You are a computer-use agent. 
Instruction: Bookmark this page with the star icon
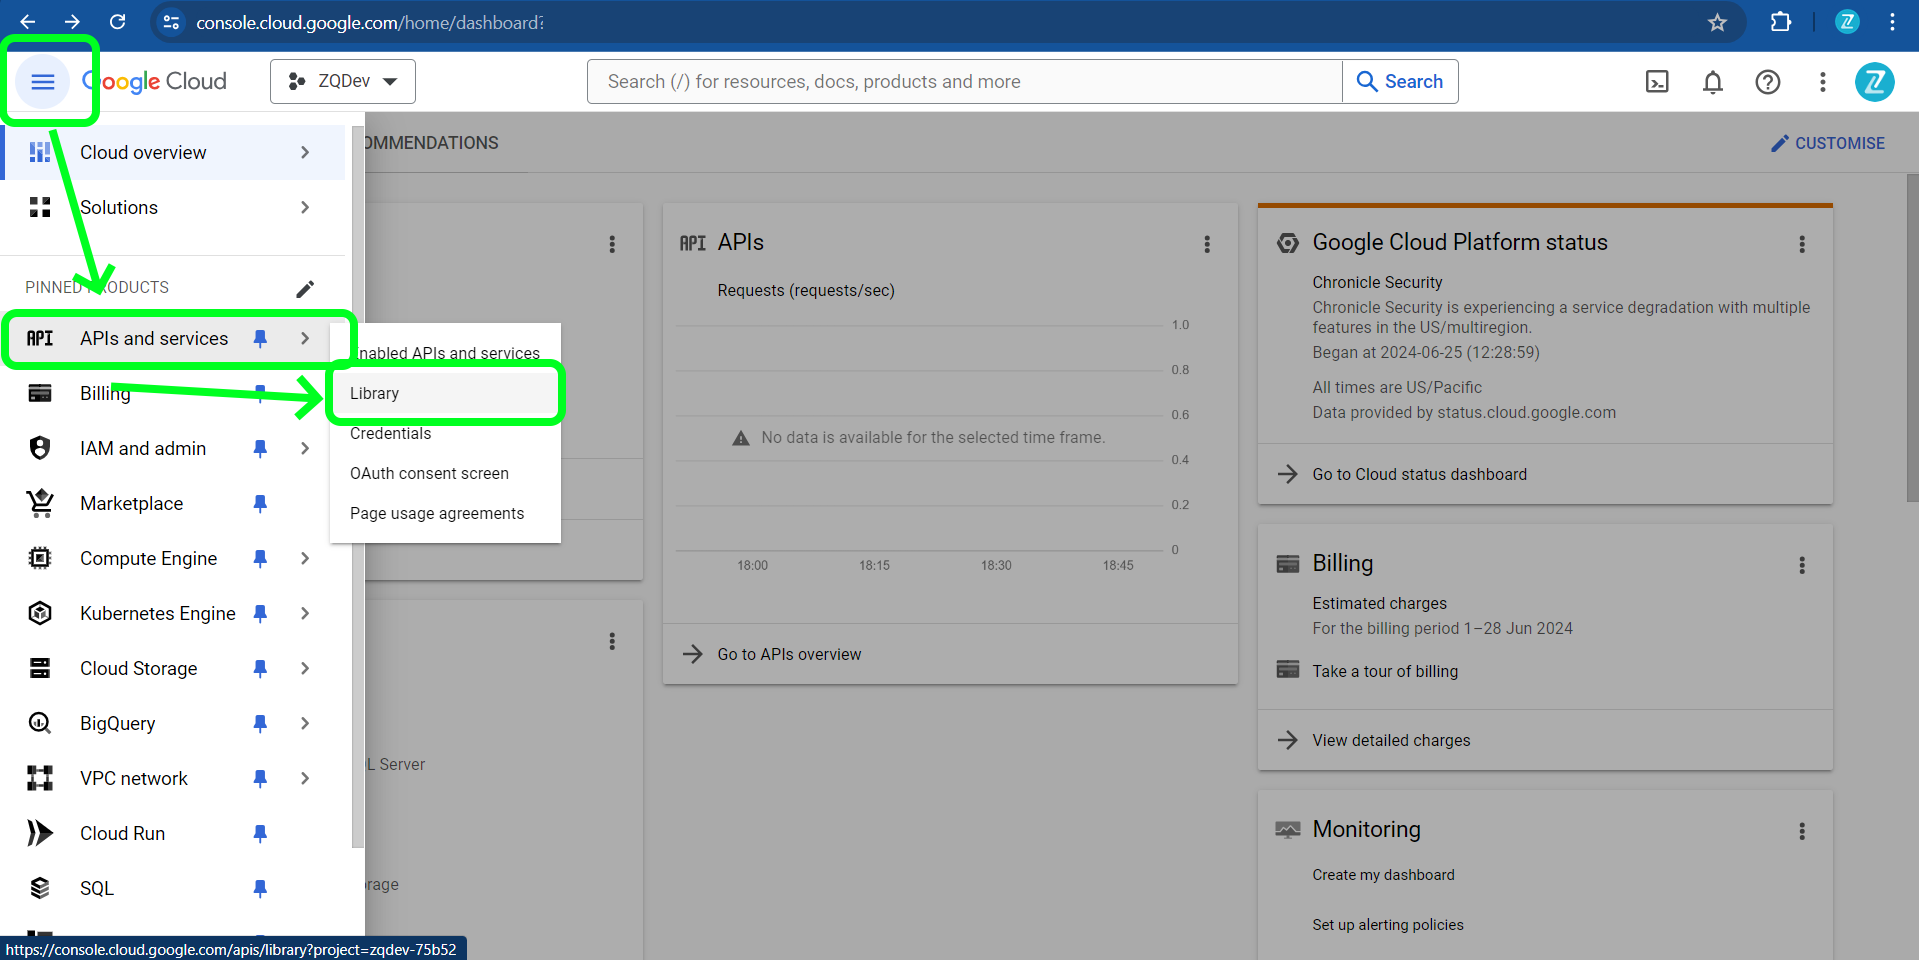pyautogui.click(x=1717, y=22)
